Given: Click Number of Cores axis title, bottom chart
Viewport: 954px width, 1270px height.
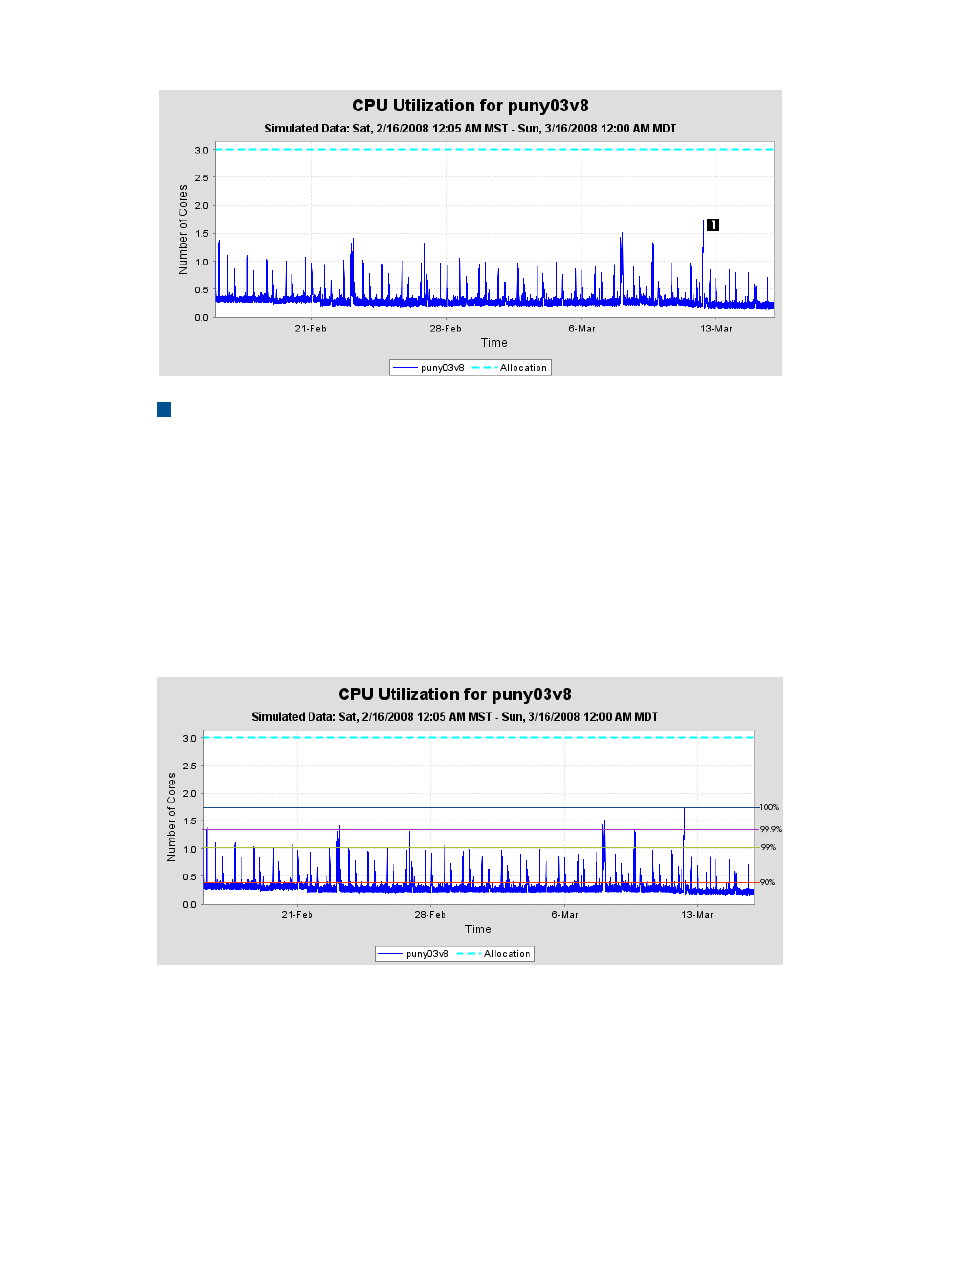Looking at the screenshot, I should point(171,816).
